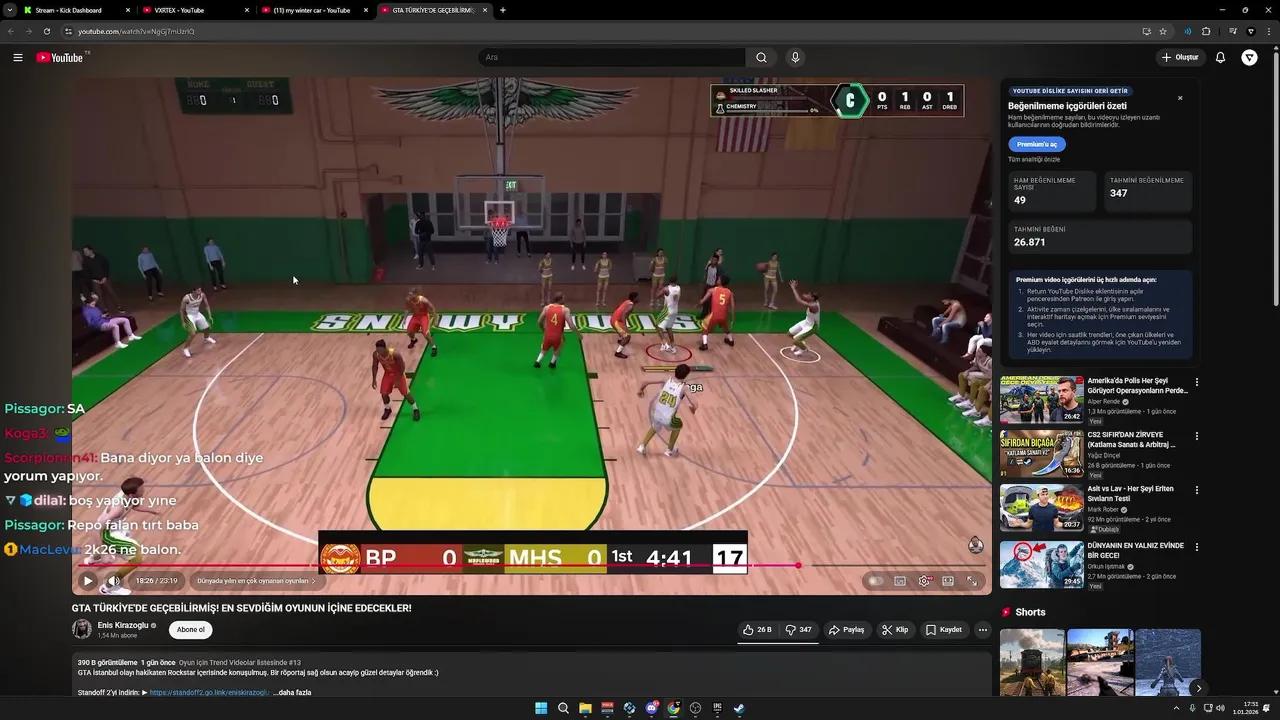Open 'DÜNYANIN EN YALNIZ EVİNDE' video thumbnail
Viewport: 1280px width, 720px height.
1041,564
